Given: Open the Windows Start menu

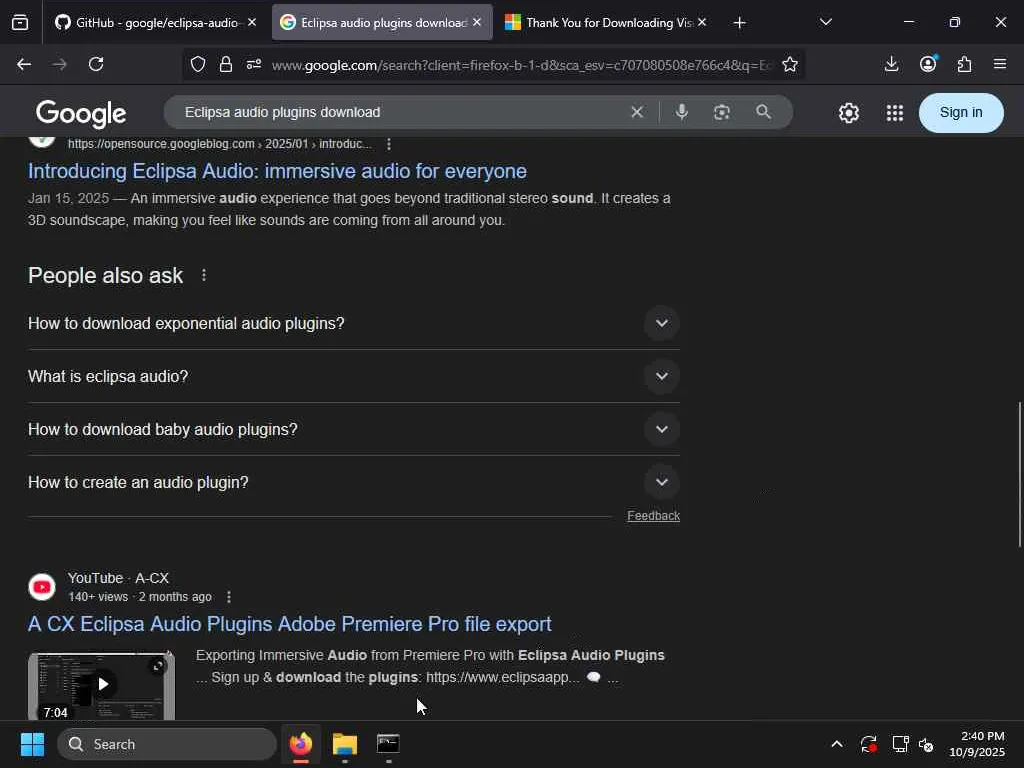Looking at the screenshot, I should [32, 744].
